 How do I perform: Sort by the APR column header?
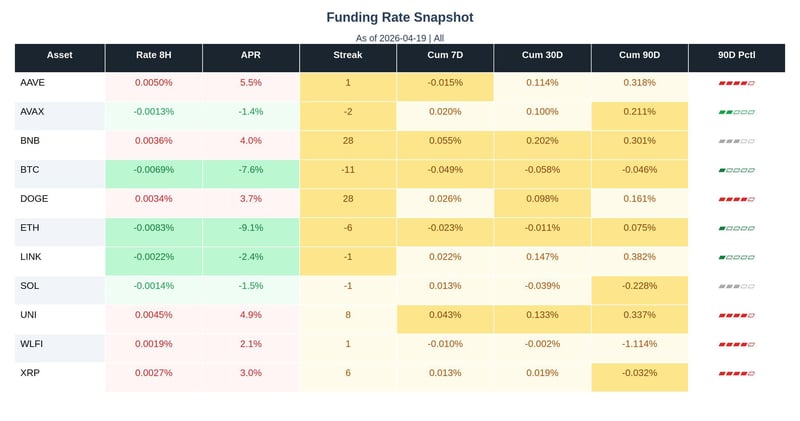click(250, 55)
